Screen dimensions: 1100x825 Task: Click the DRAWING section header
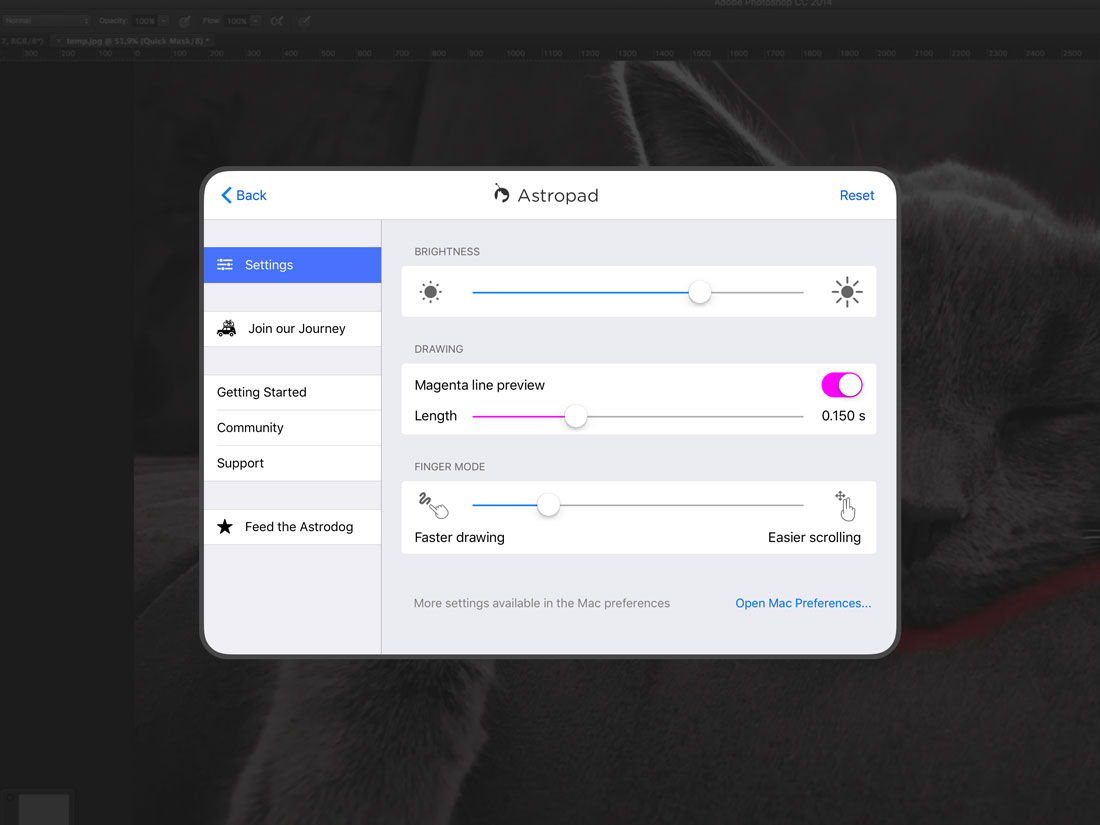438,349
